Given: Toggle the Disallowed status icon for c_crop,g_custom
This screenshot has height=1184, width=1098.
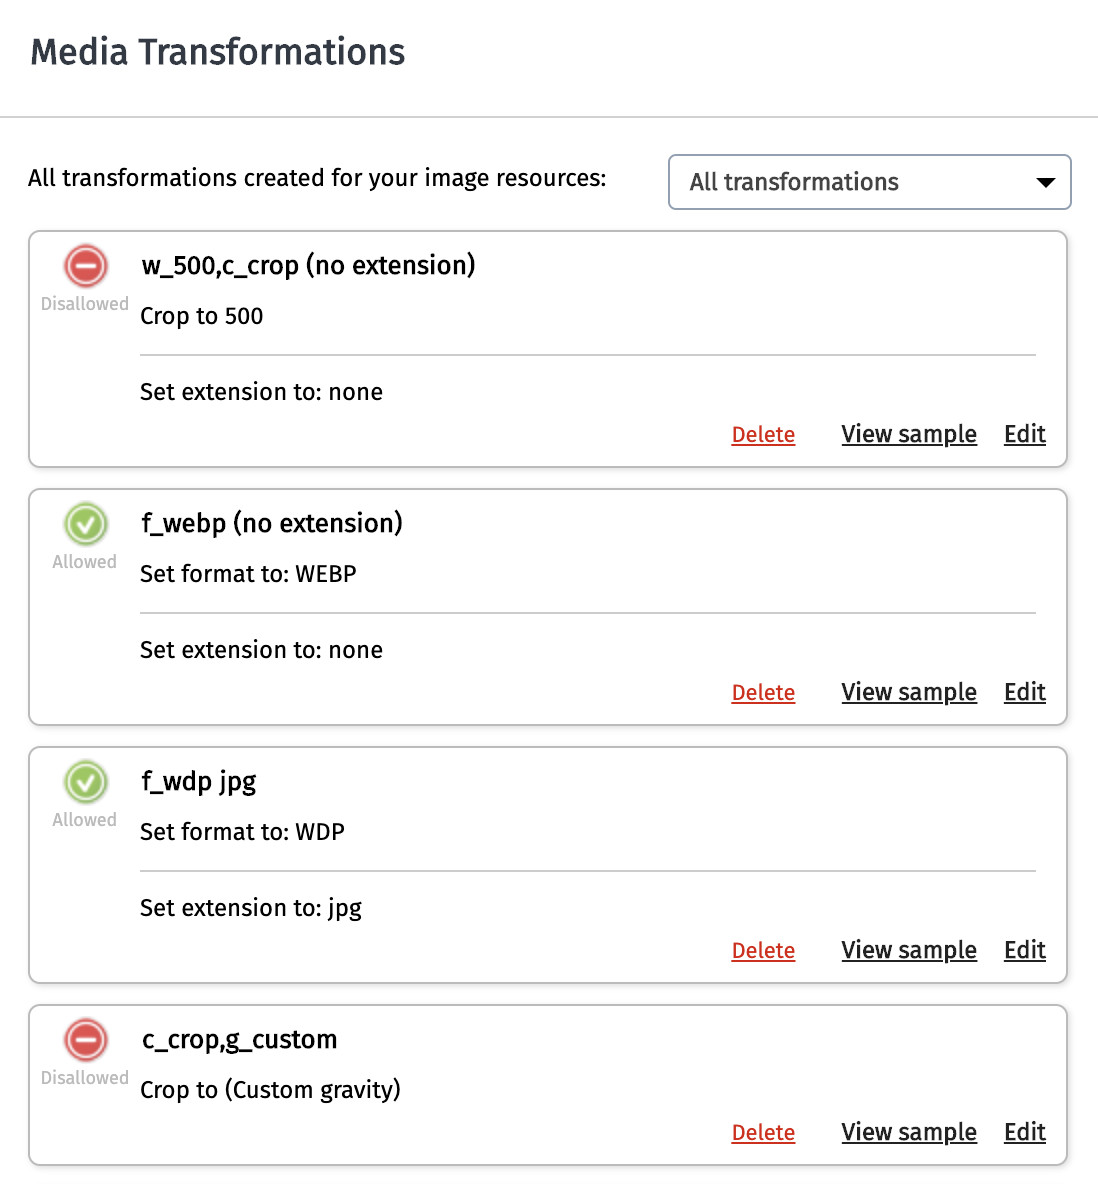Looking at the screenshot, I should point(85,1040).
